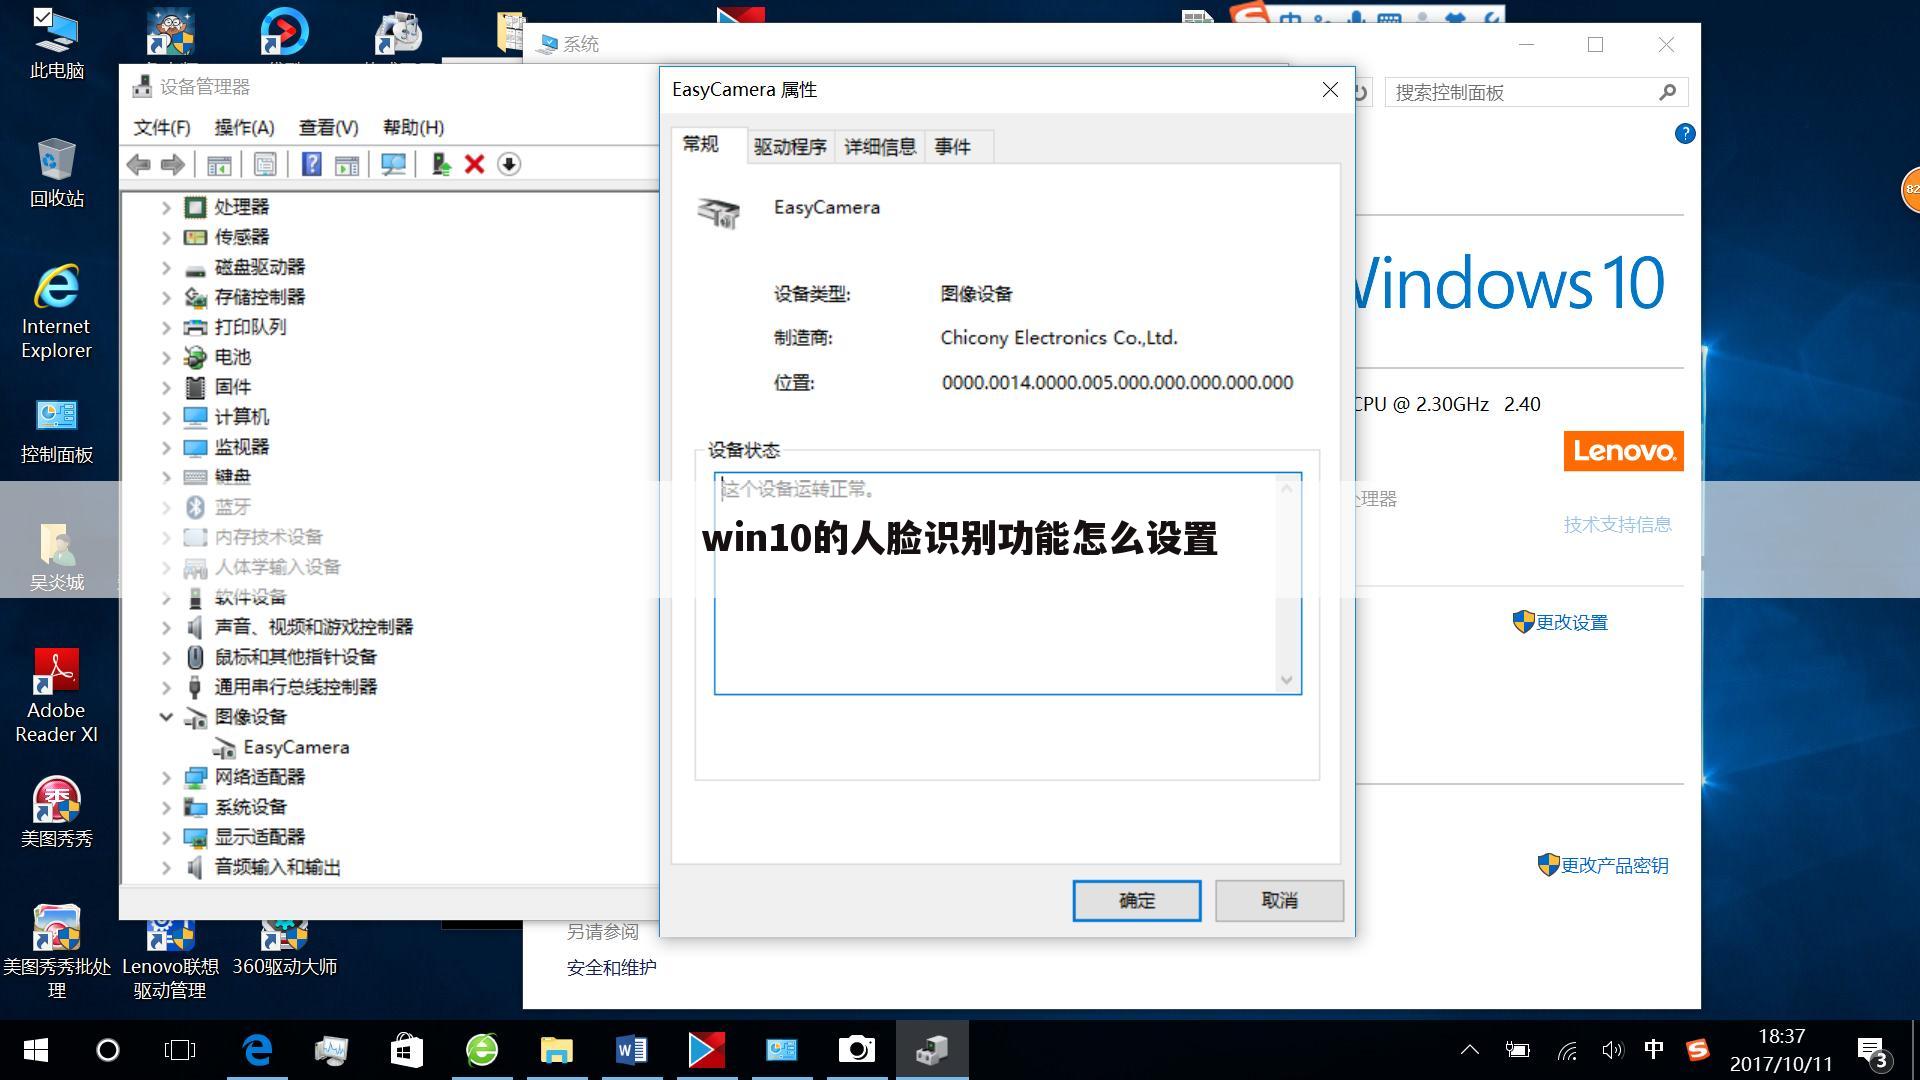Expand the 打印队列 tree node
Image resolution: width=1920 pixels, height=1080 pixels.
pos(166,328)
